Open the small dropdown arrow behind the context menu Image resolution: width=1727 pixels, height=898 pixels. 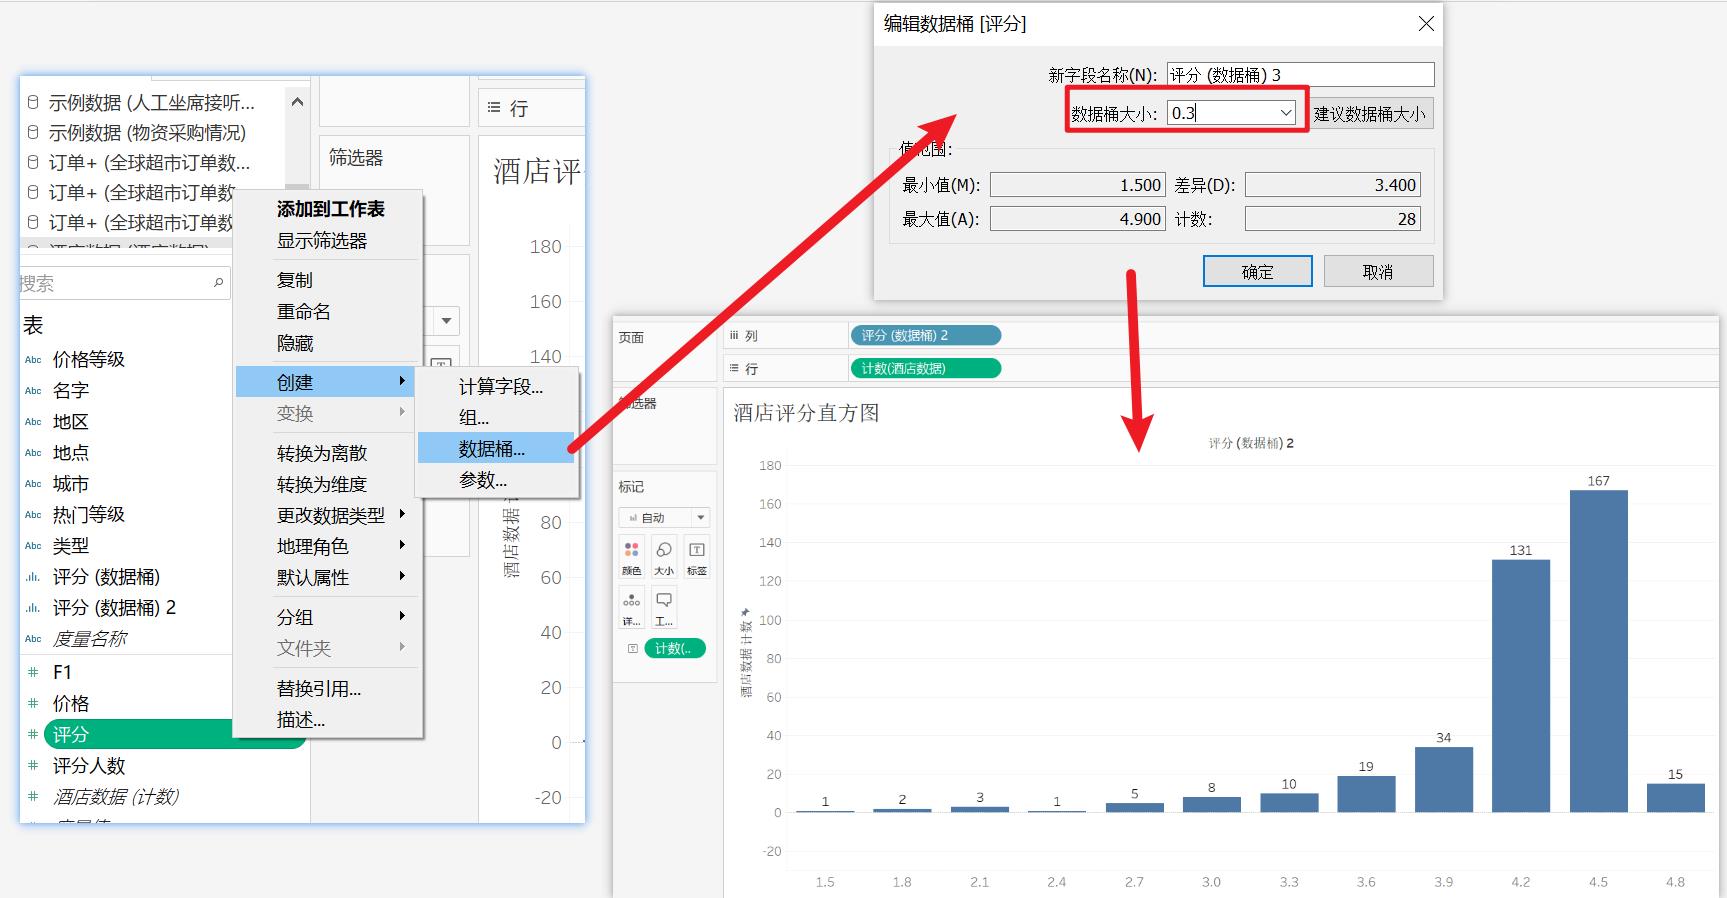click(x=446, y=321)
